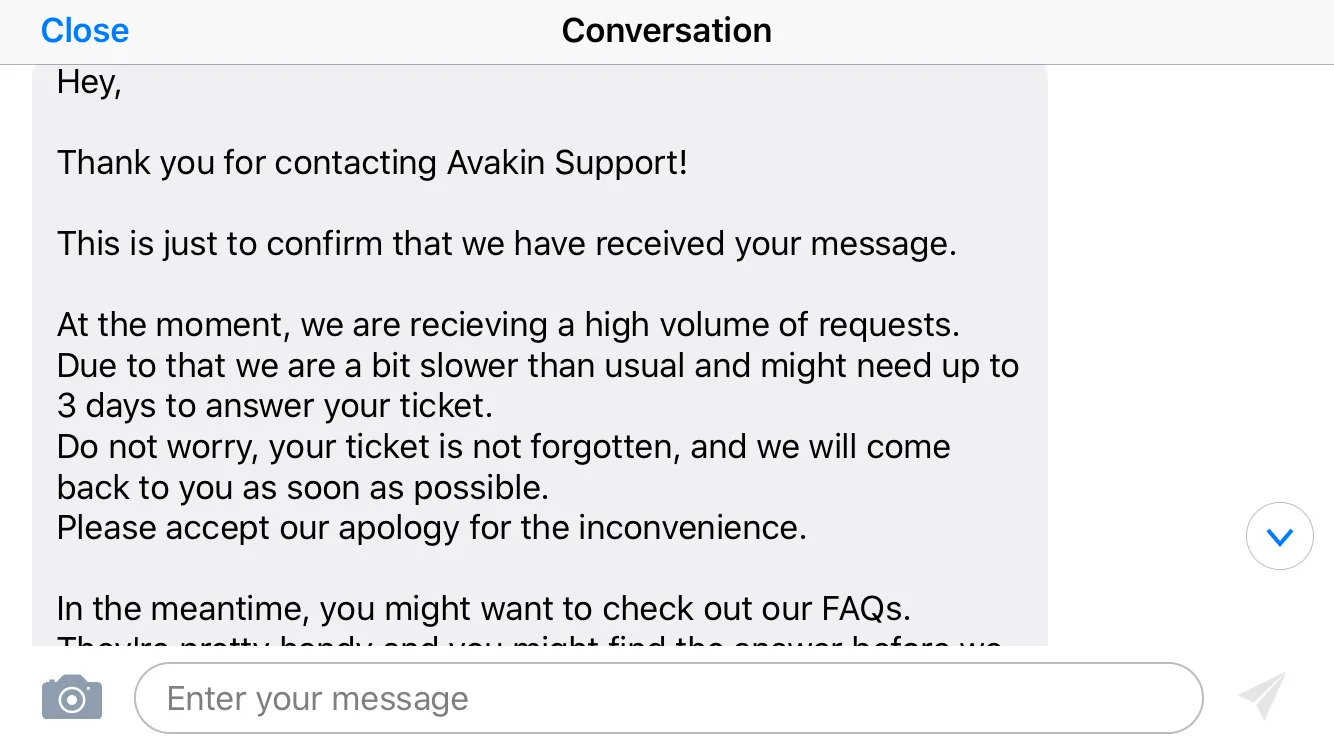Tap the 'Hey,' greeting line
The image size is (1334, 750).
(x=89, y=83)
